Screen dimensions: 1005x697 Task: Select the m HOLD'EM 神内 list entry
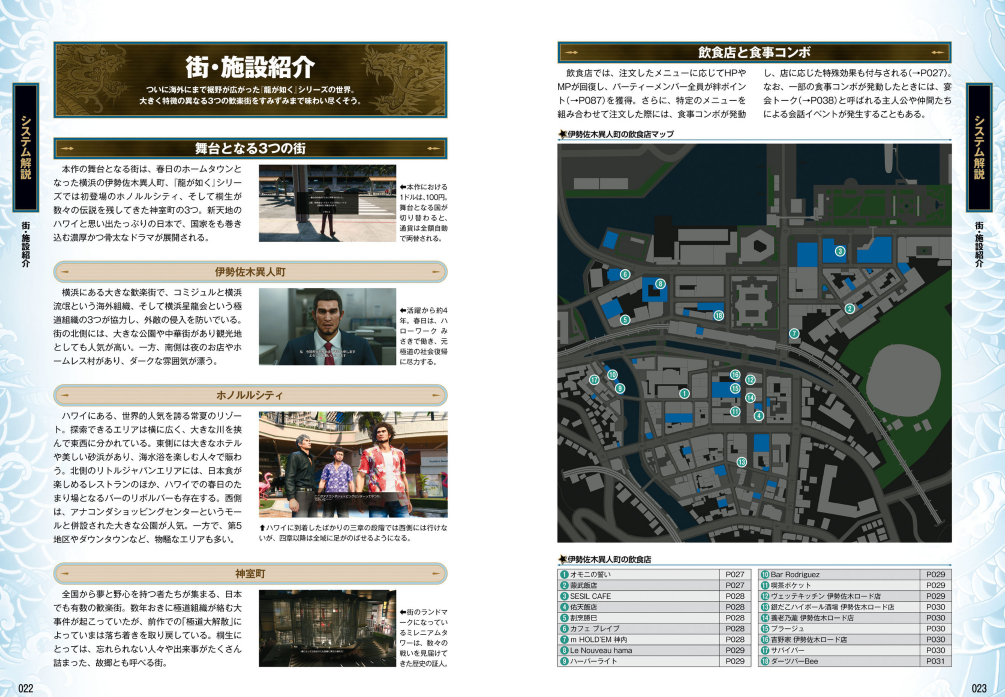(653, 639)
